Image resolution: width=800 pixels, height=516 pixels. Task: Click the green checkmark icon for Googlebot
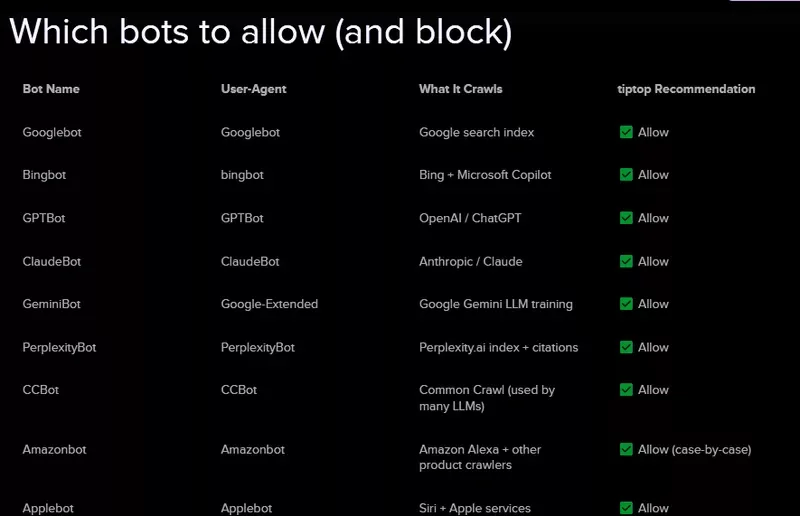tap(626, 132)
